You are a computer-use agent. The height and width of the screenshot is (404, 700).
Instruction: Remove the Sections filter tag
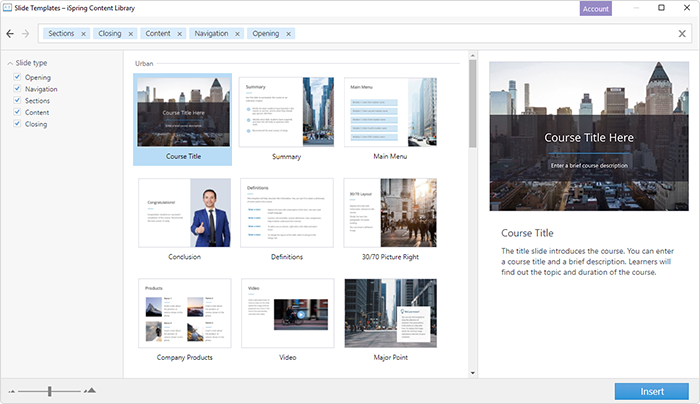pos(83,34)
